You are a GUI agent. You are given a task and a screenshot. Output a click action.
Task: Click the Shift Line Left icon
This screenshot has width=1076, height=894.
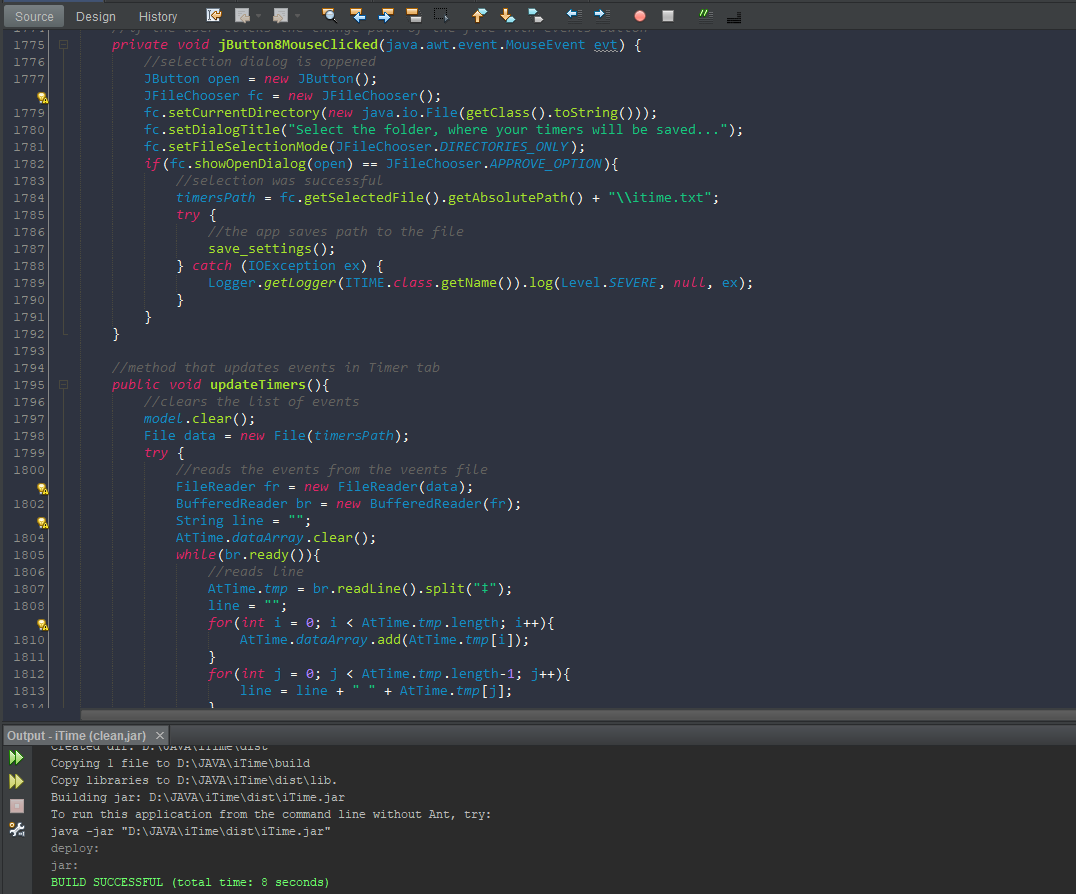[x=573, y=16]
